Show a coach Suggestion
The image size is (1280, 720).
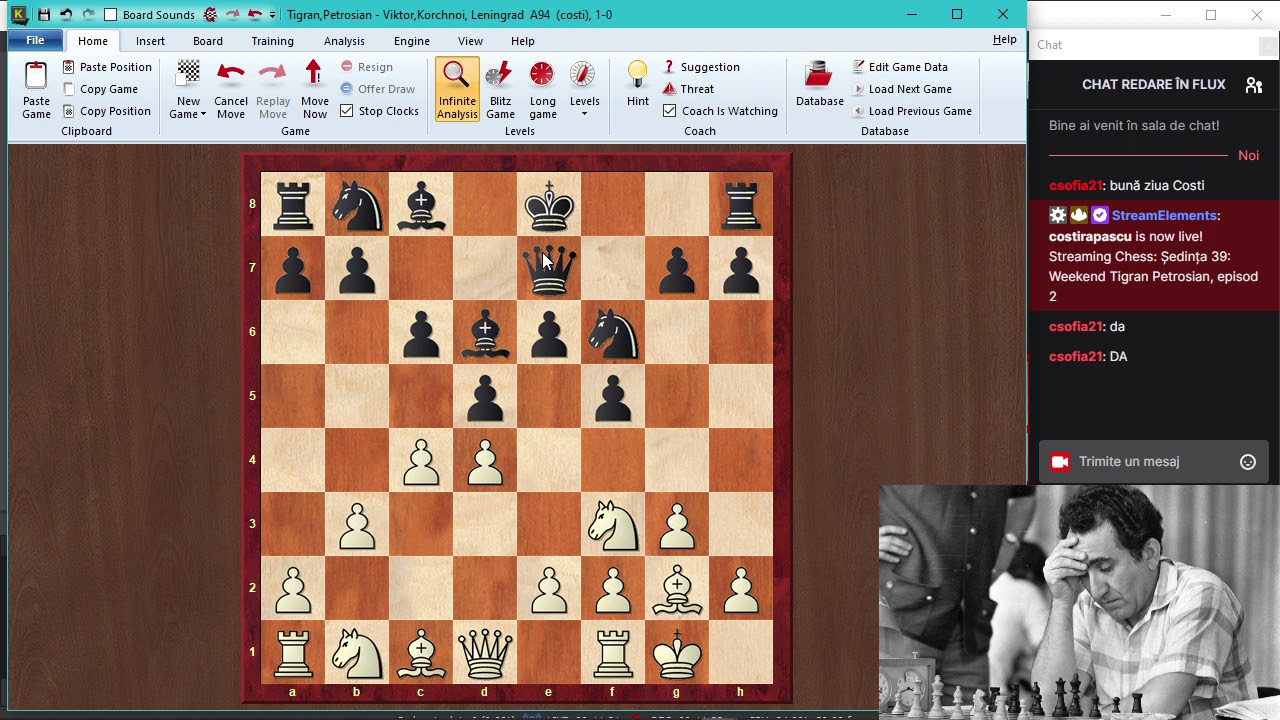pyautogui.click(x=701, y=67)
